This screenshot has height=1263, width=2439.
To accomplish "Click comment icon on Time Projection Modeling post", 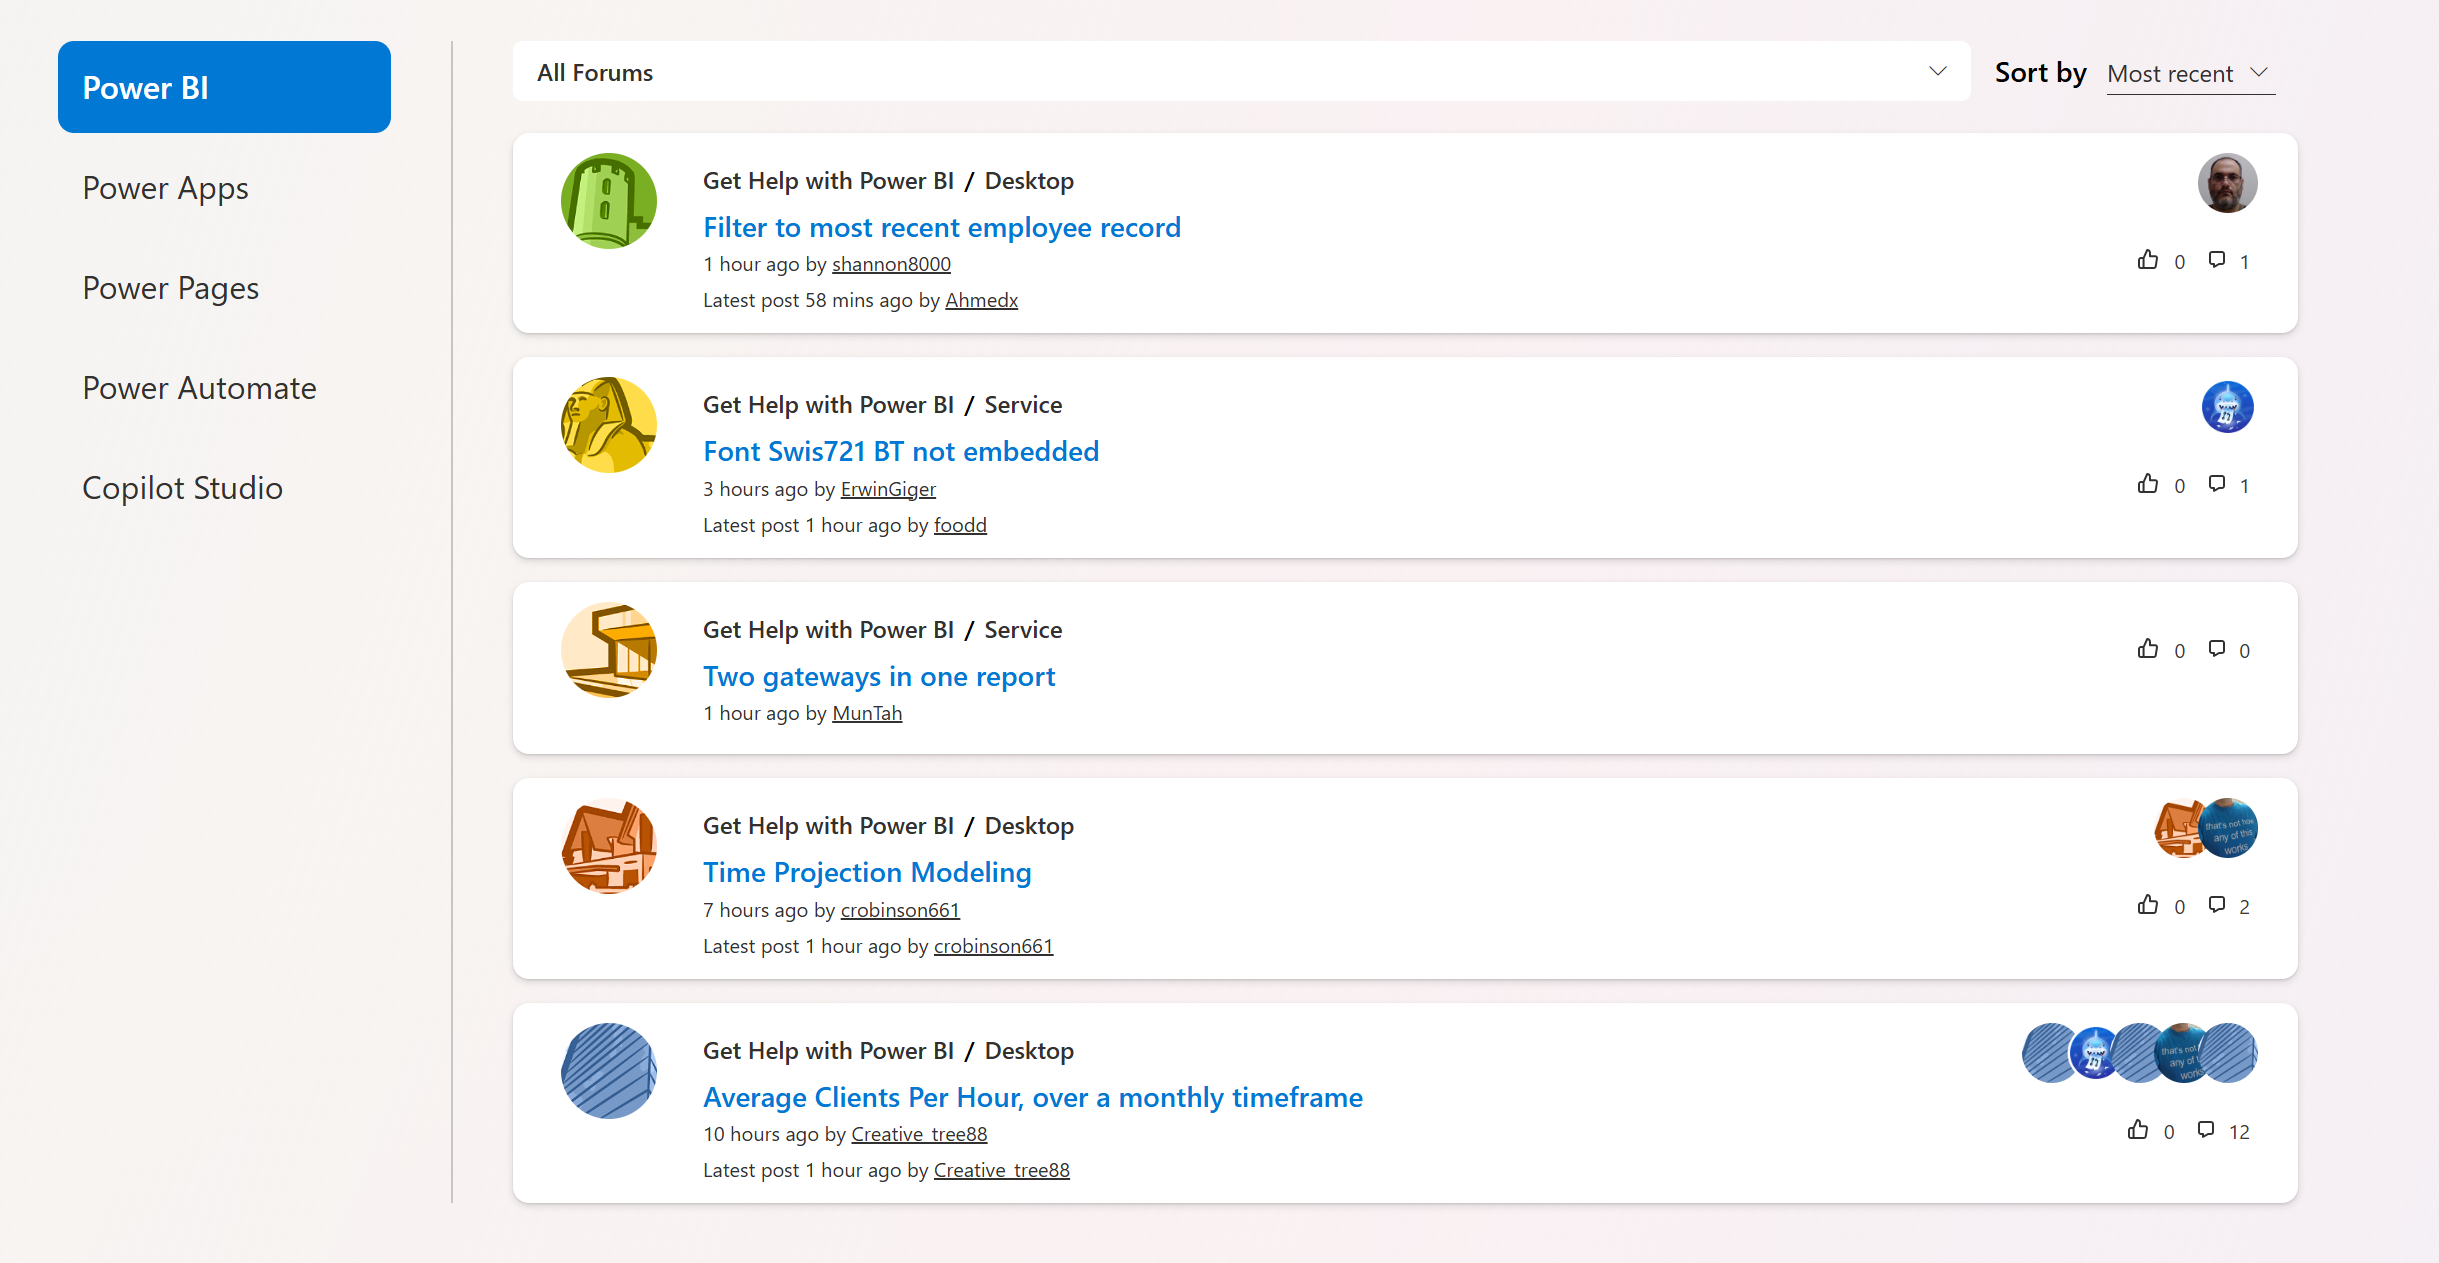I will coord(2217,905).
